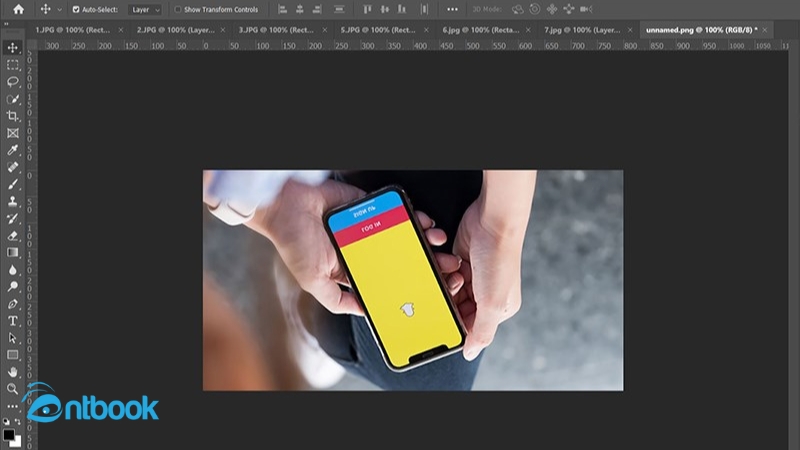Toggle the Auto-Select checkbox
800x450 pixels.
pos(76,9)
